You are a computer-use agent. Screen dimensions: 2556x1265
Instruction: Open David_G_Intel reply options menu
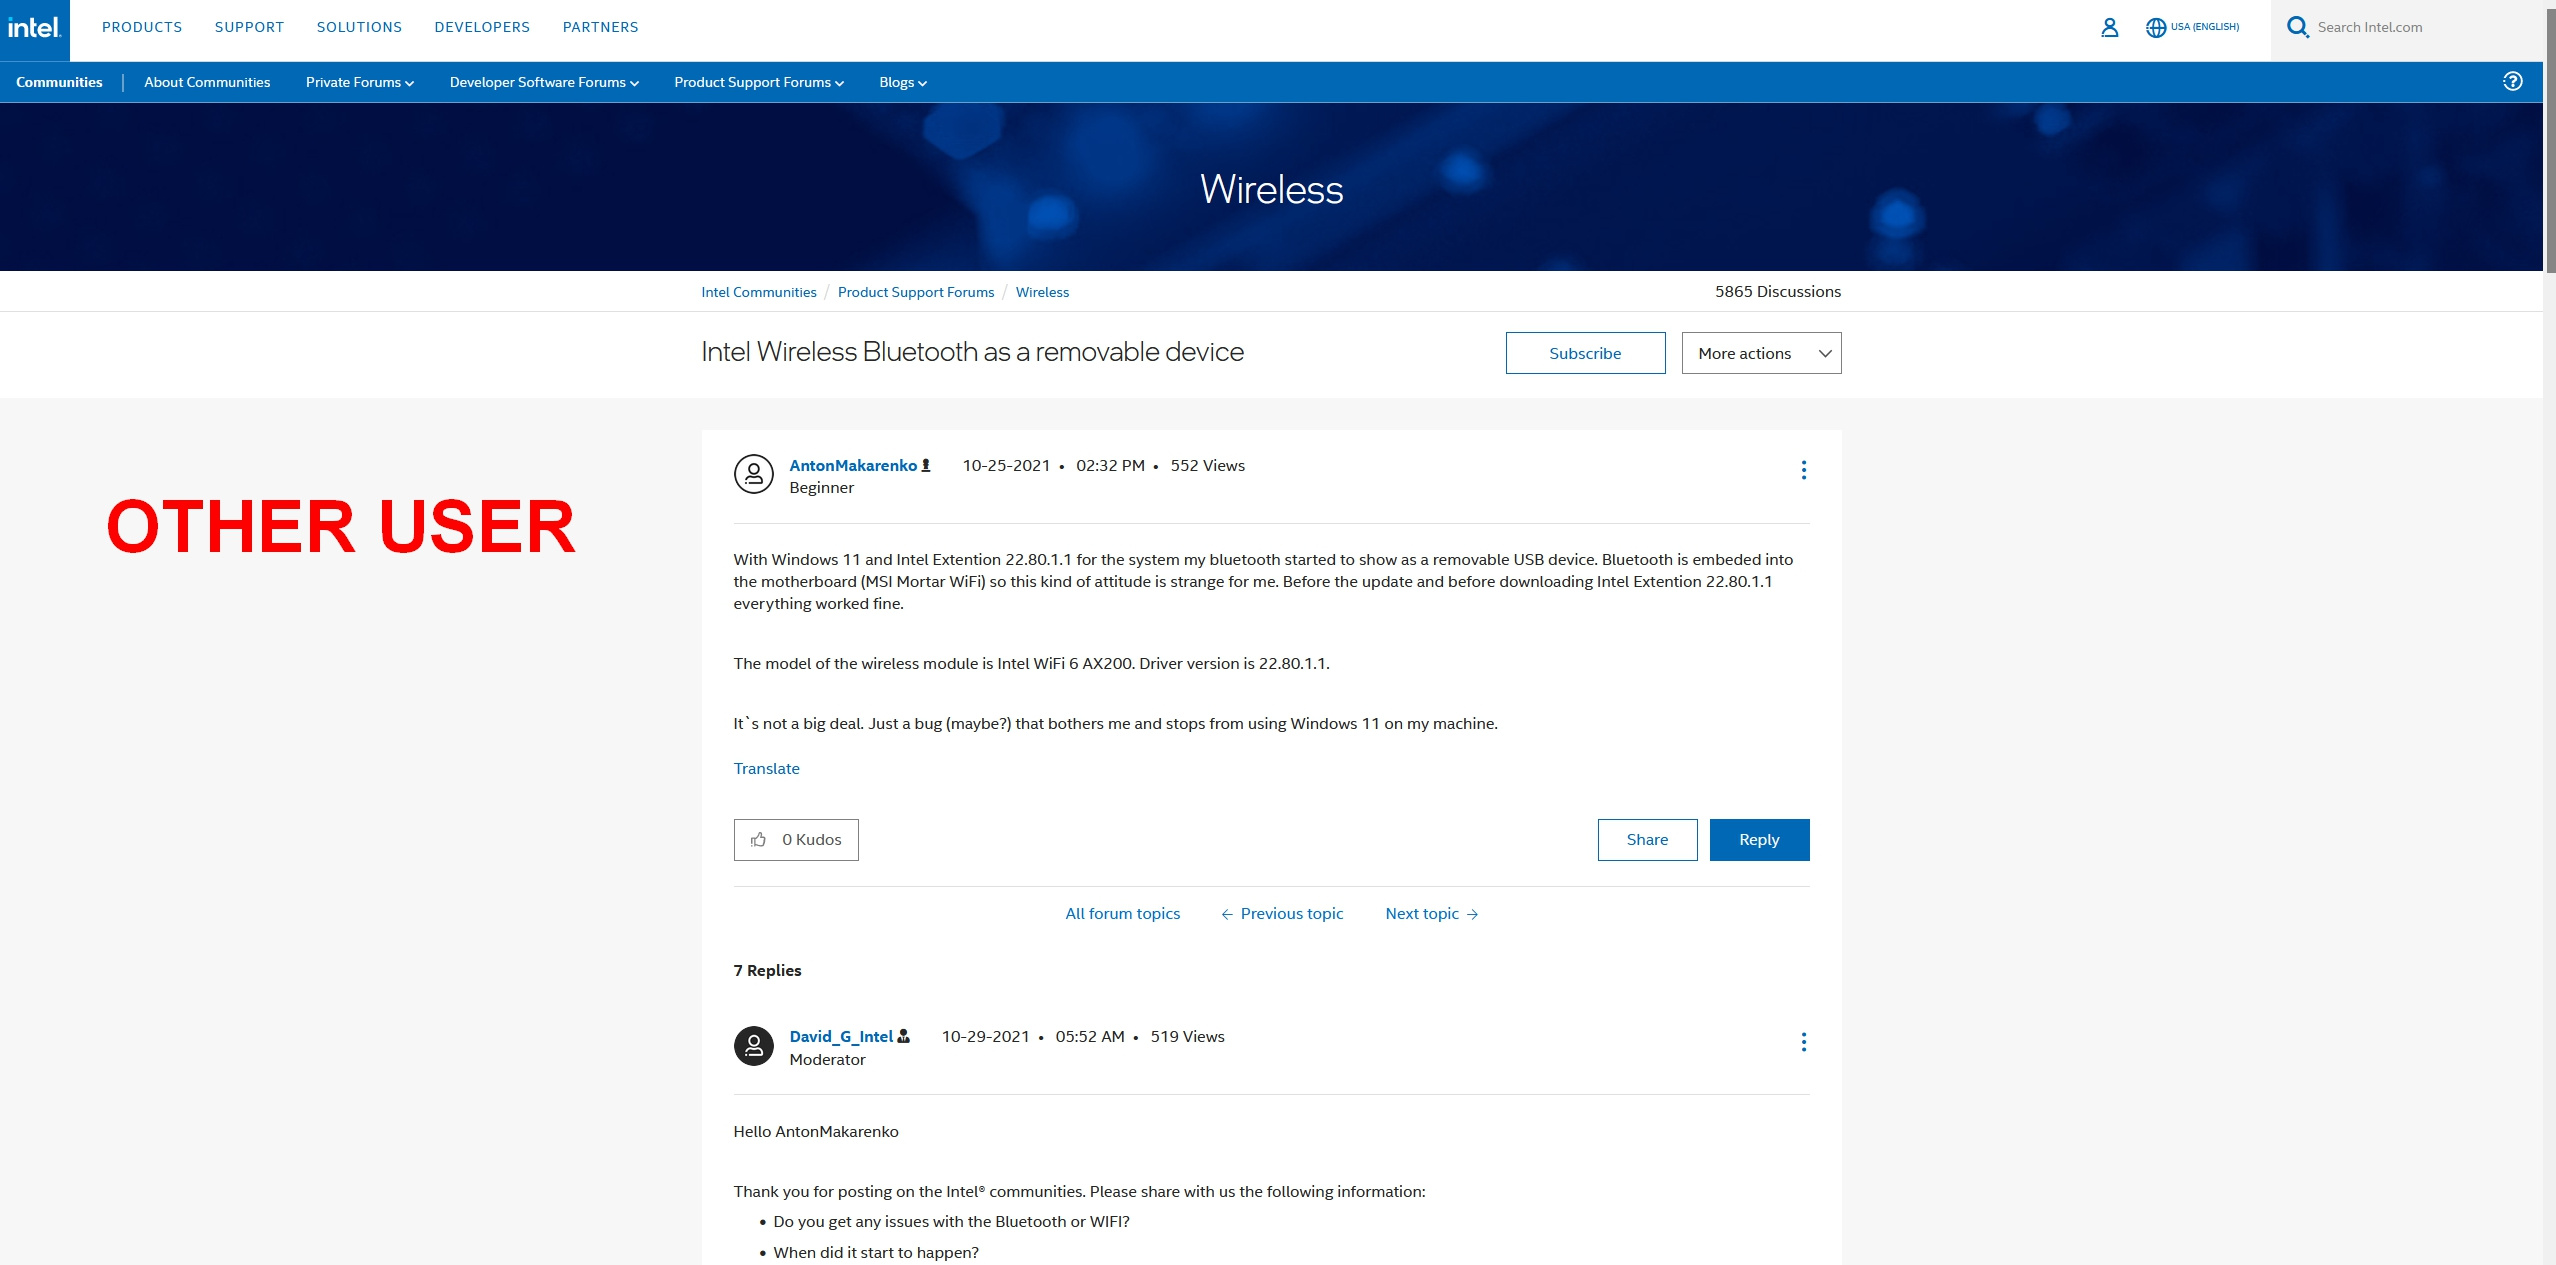point(1803,1042)
